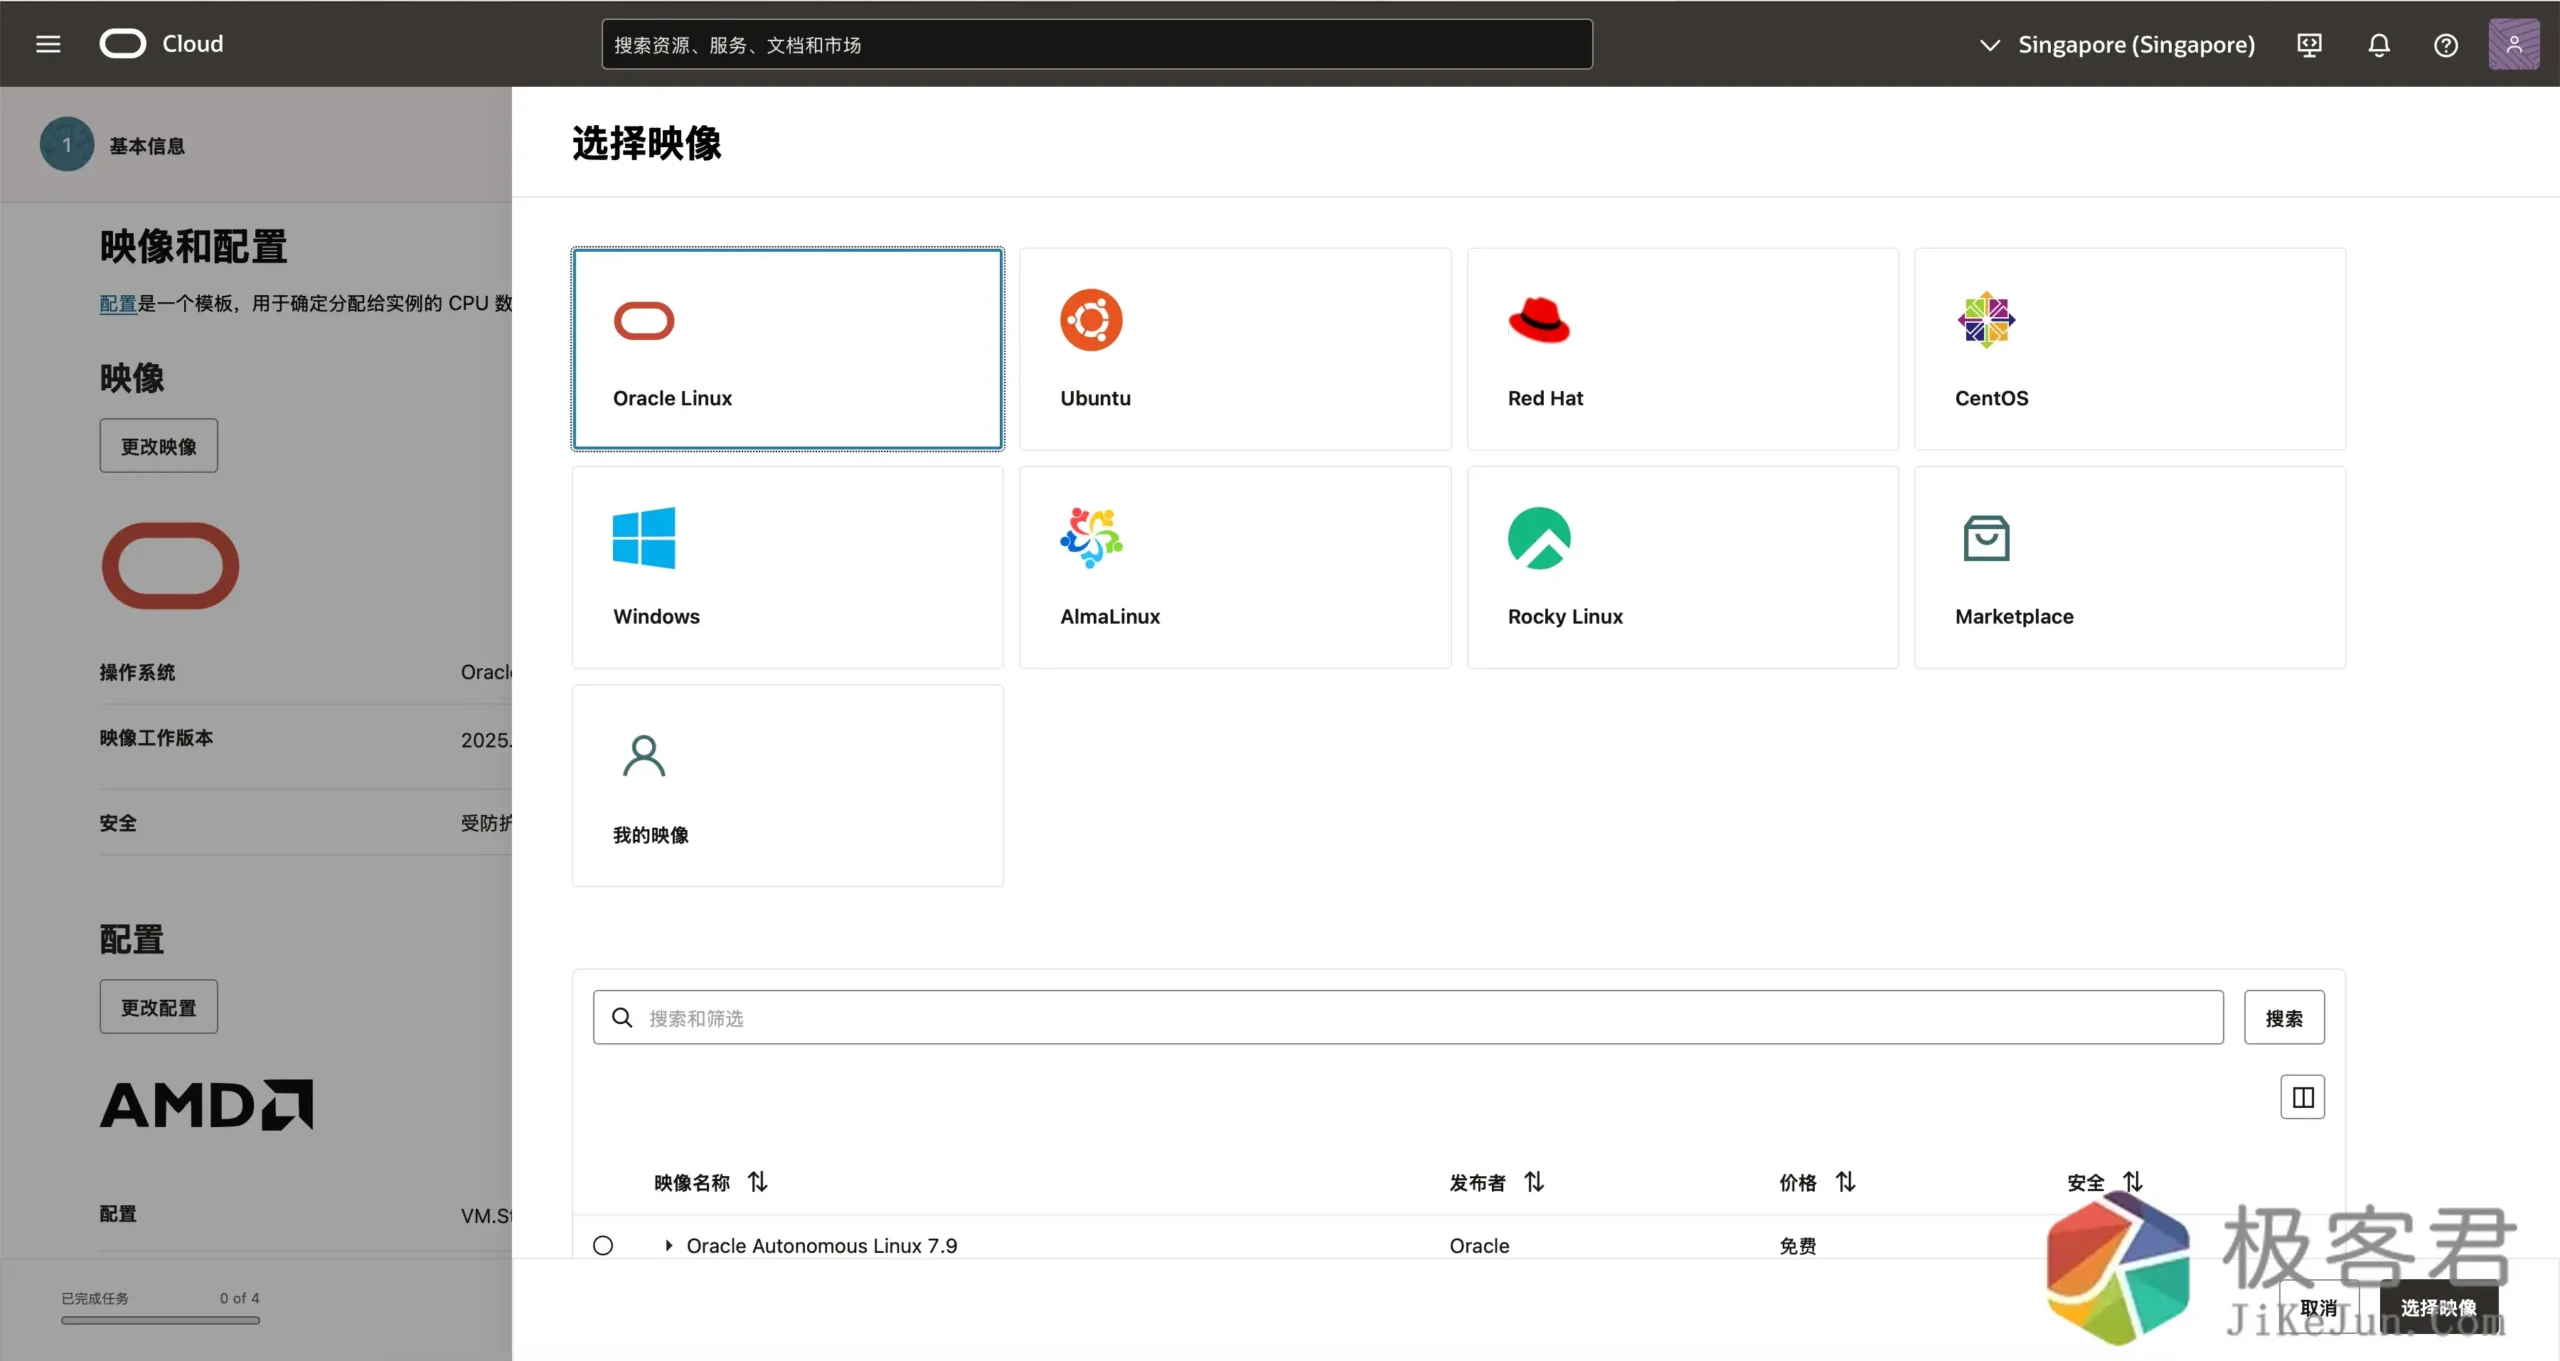Viewport: 2560px width, 1361px height.
Task: Go to step 1 基本信息
Action: (x=112, y=145)
